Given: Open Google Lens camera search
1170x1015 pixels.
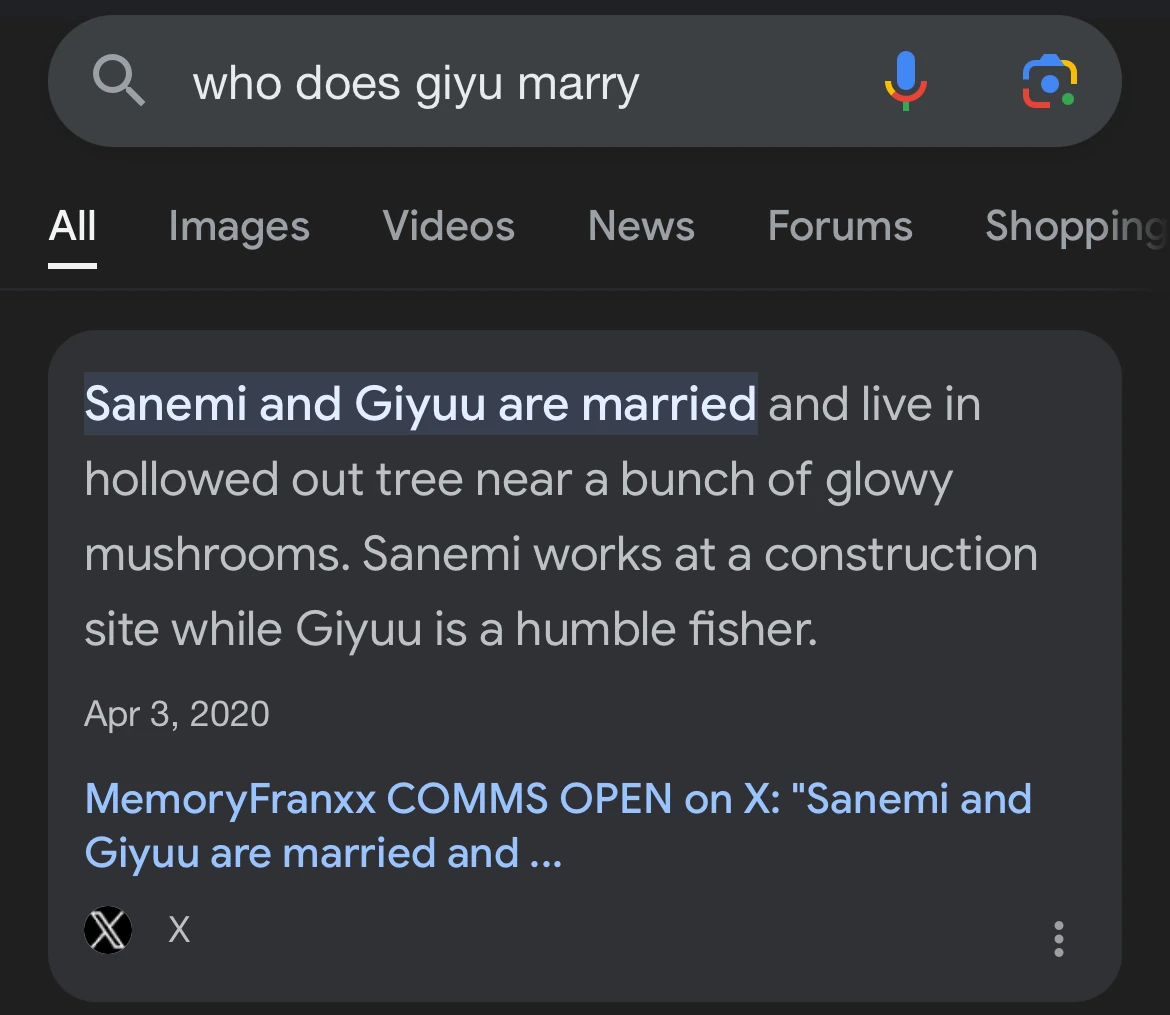Looking at the screenshot, I should pos(1049,82).
